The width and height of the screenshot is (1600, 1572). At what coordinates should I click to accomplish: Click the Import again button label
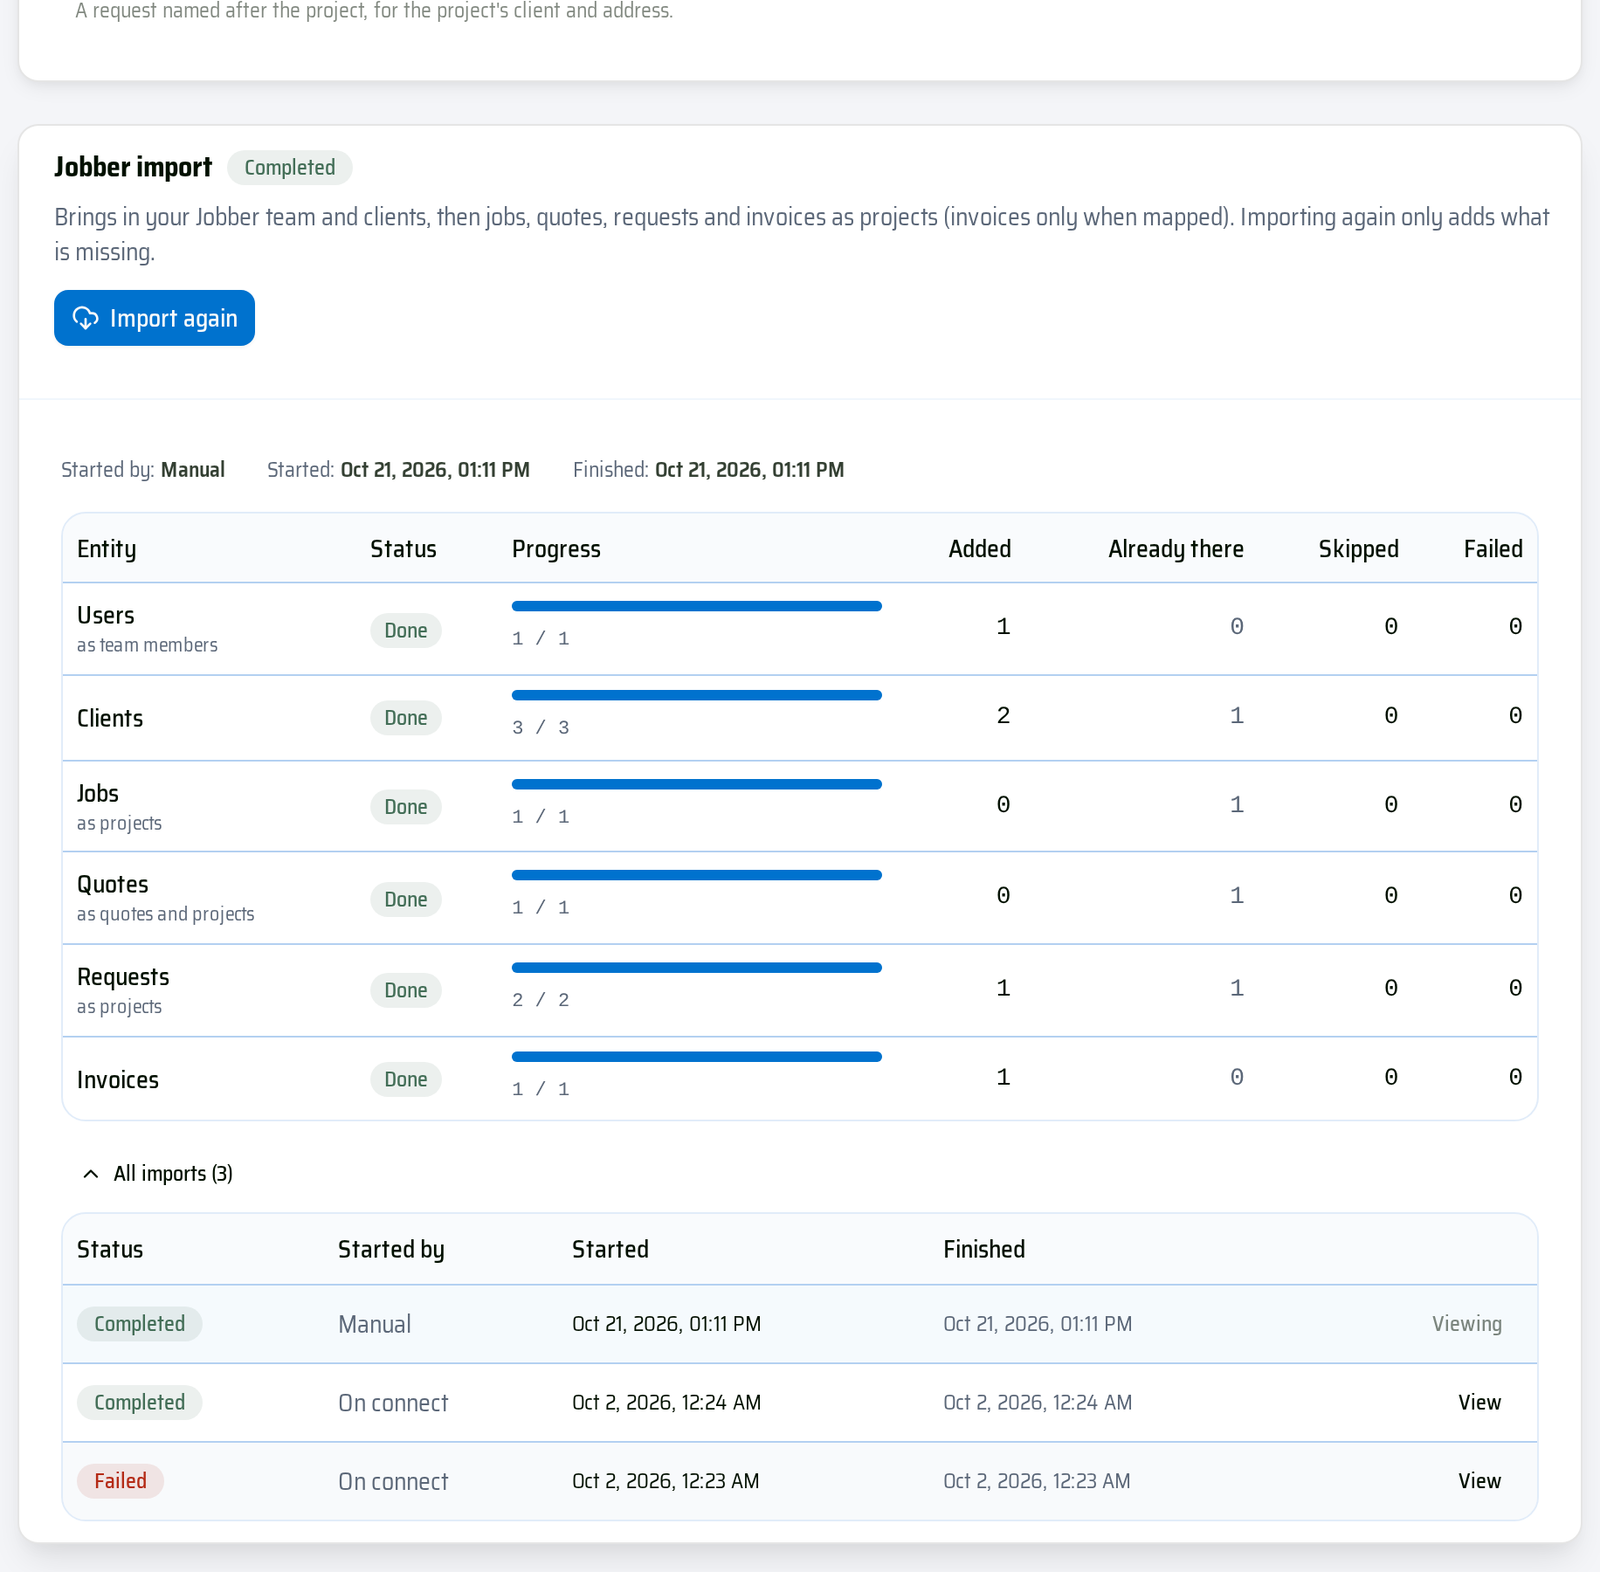tap(174, 318)
